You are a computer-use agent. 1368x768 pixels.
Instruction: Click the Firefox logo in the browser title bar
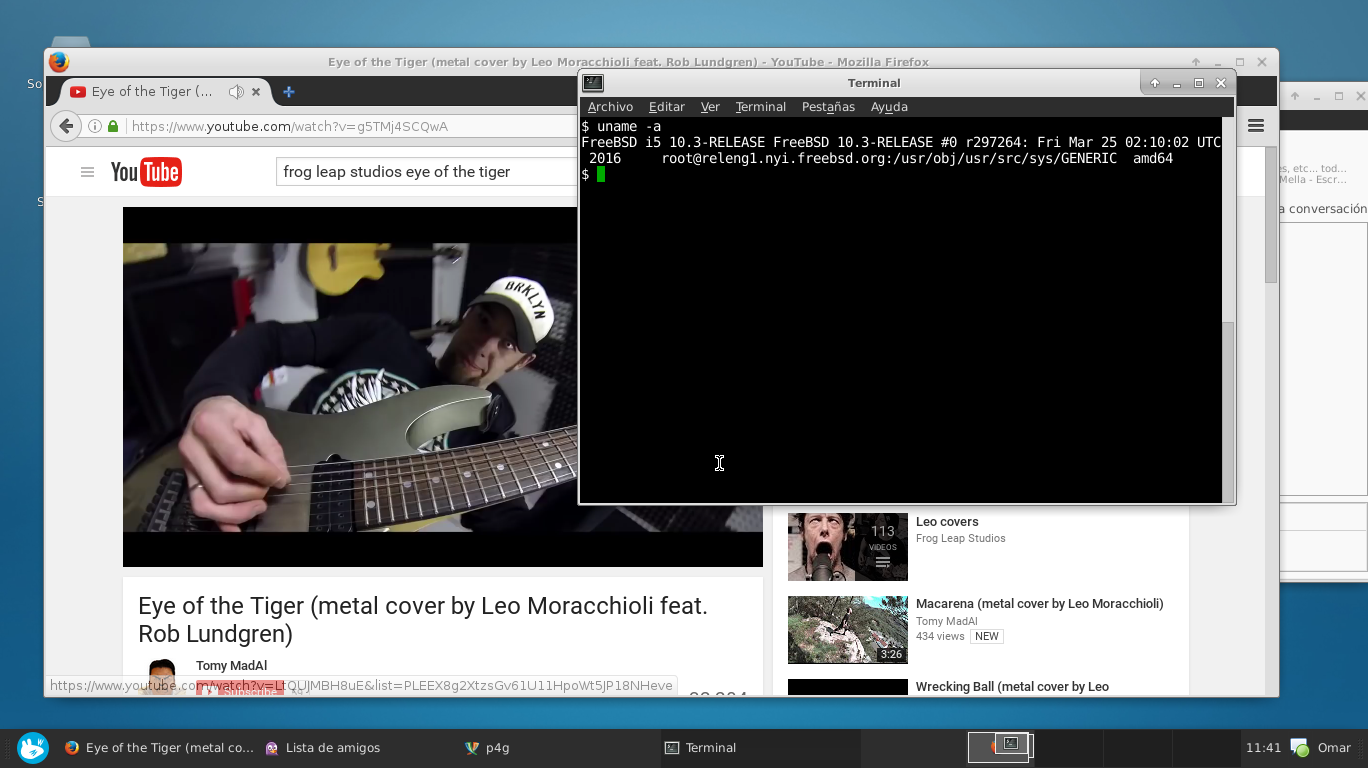[x=59, y=62]
